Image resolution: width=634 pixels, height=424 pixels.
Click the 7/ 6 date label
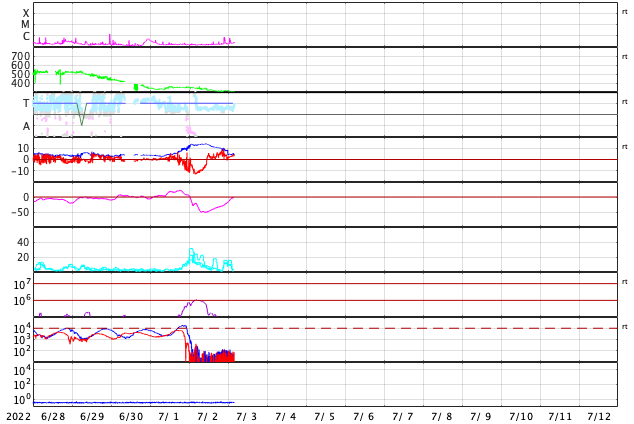363,416
